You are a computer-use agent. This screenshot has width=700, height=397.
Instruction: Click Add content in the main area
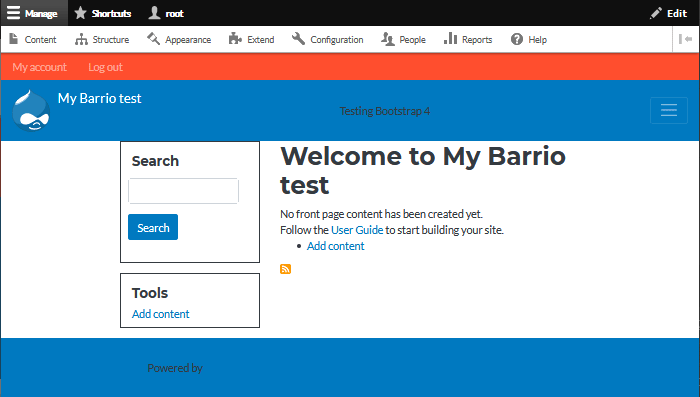(335, 246)
